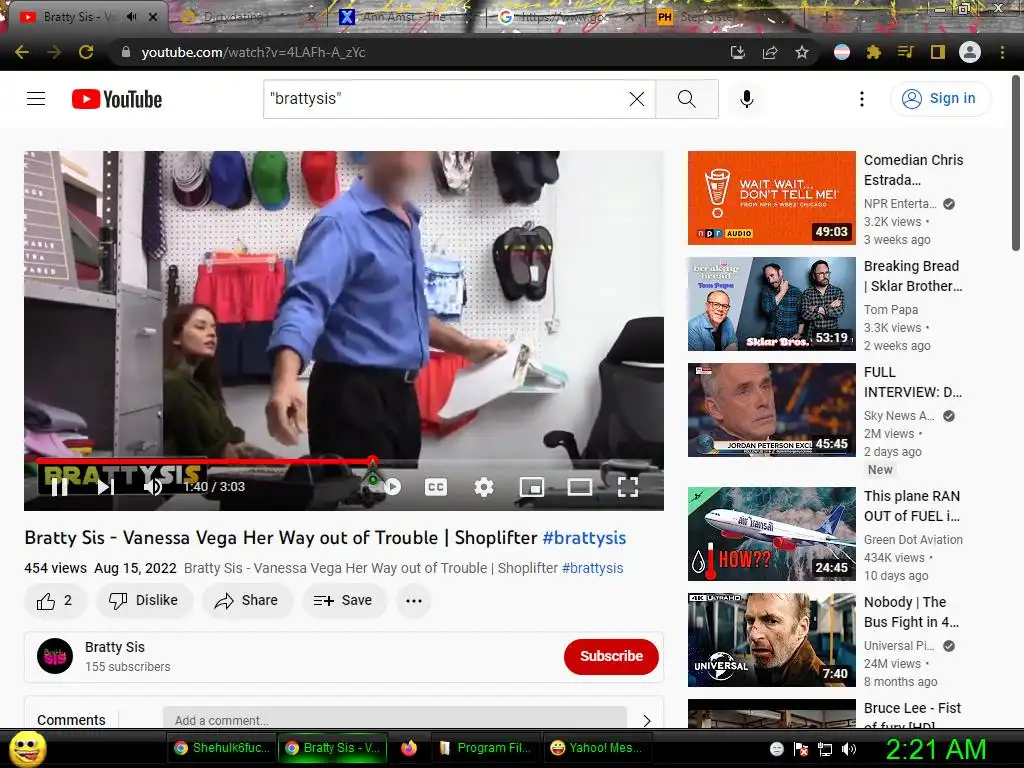Open system tray volume icon
This screenshot has height=768, width=1024.
[x=849, y=749]
